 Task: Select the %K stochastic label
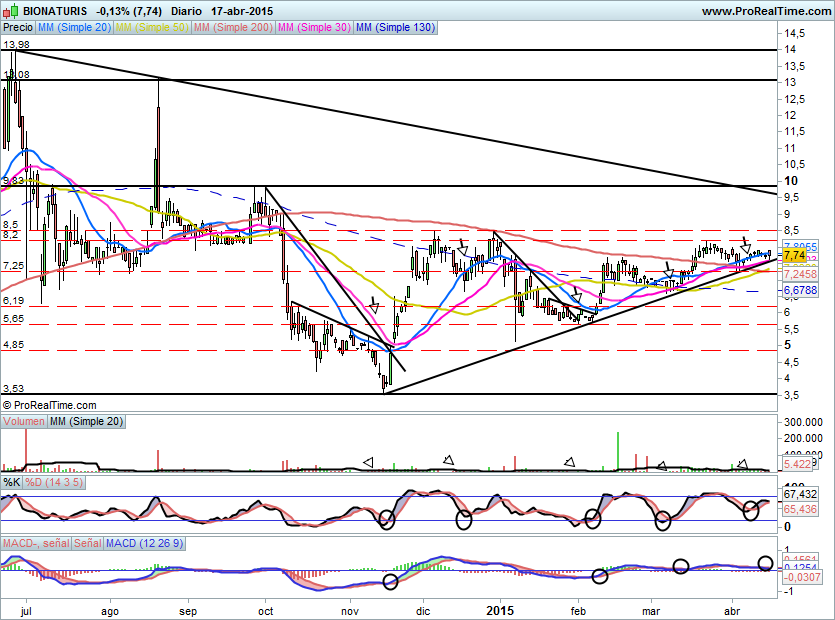tap(12, 483)
